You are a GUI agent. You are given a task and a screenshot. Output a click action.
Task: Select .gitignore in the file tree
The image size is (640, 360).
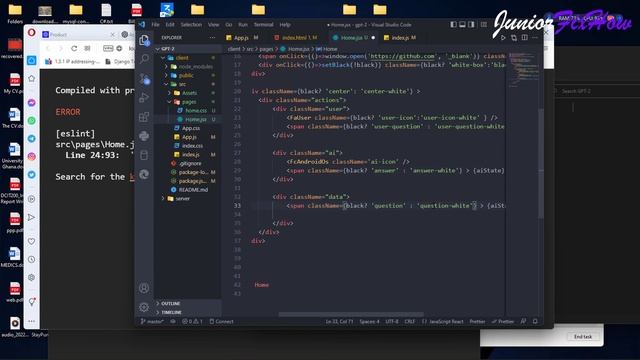(x=190, y=163)
